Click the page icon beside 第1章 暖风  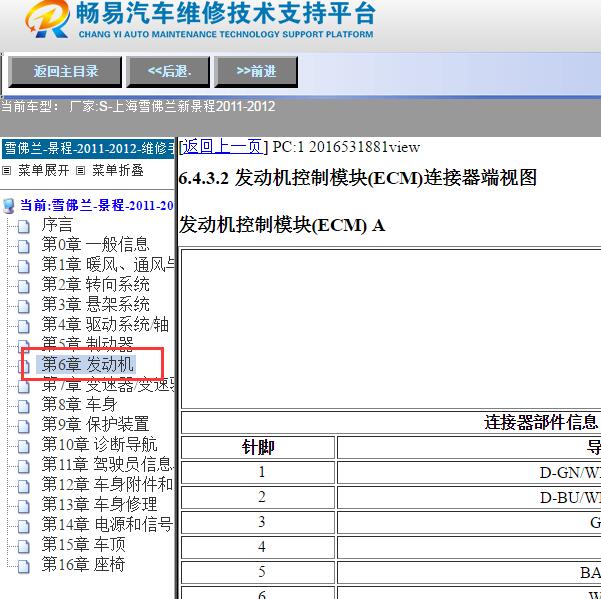click(x=24, y=266)
